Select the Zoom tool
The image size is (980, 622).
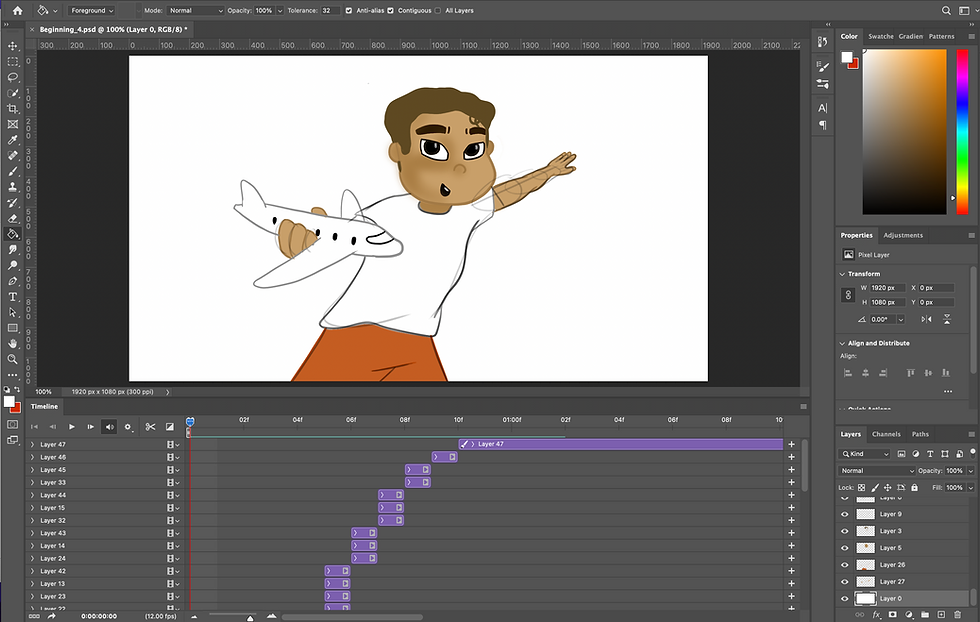click(12, 359)
